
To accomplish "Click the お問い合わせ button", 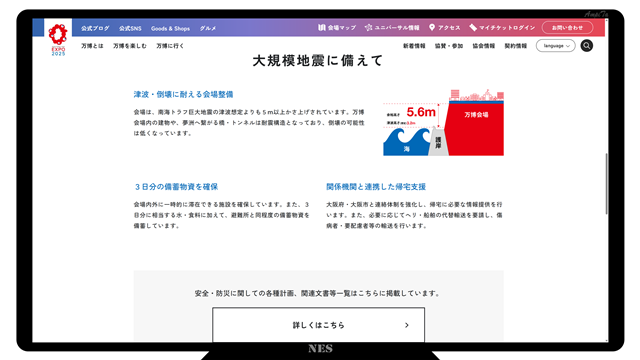I will pyautogui.click(x=567, y=28).
